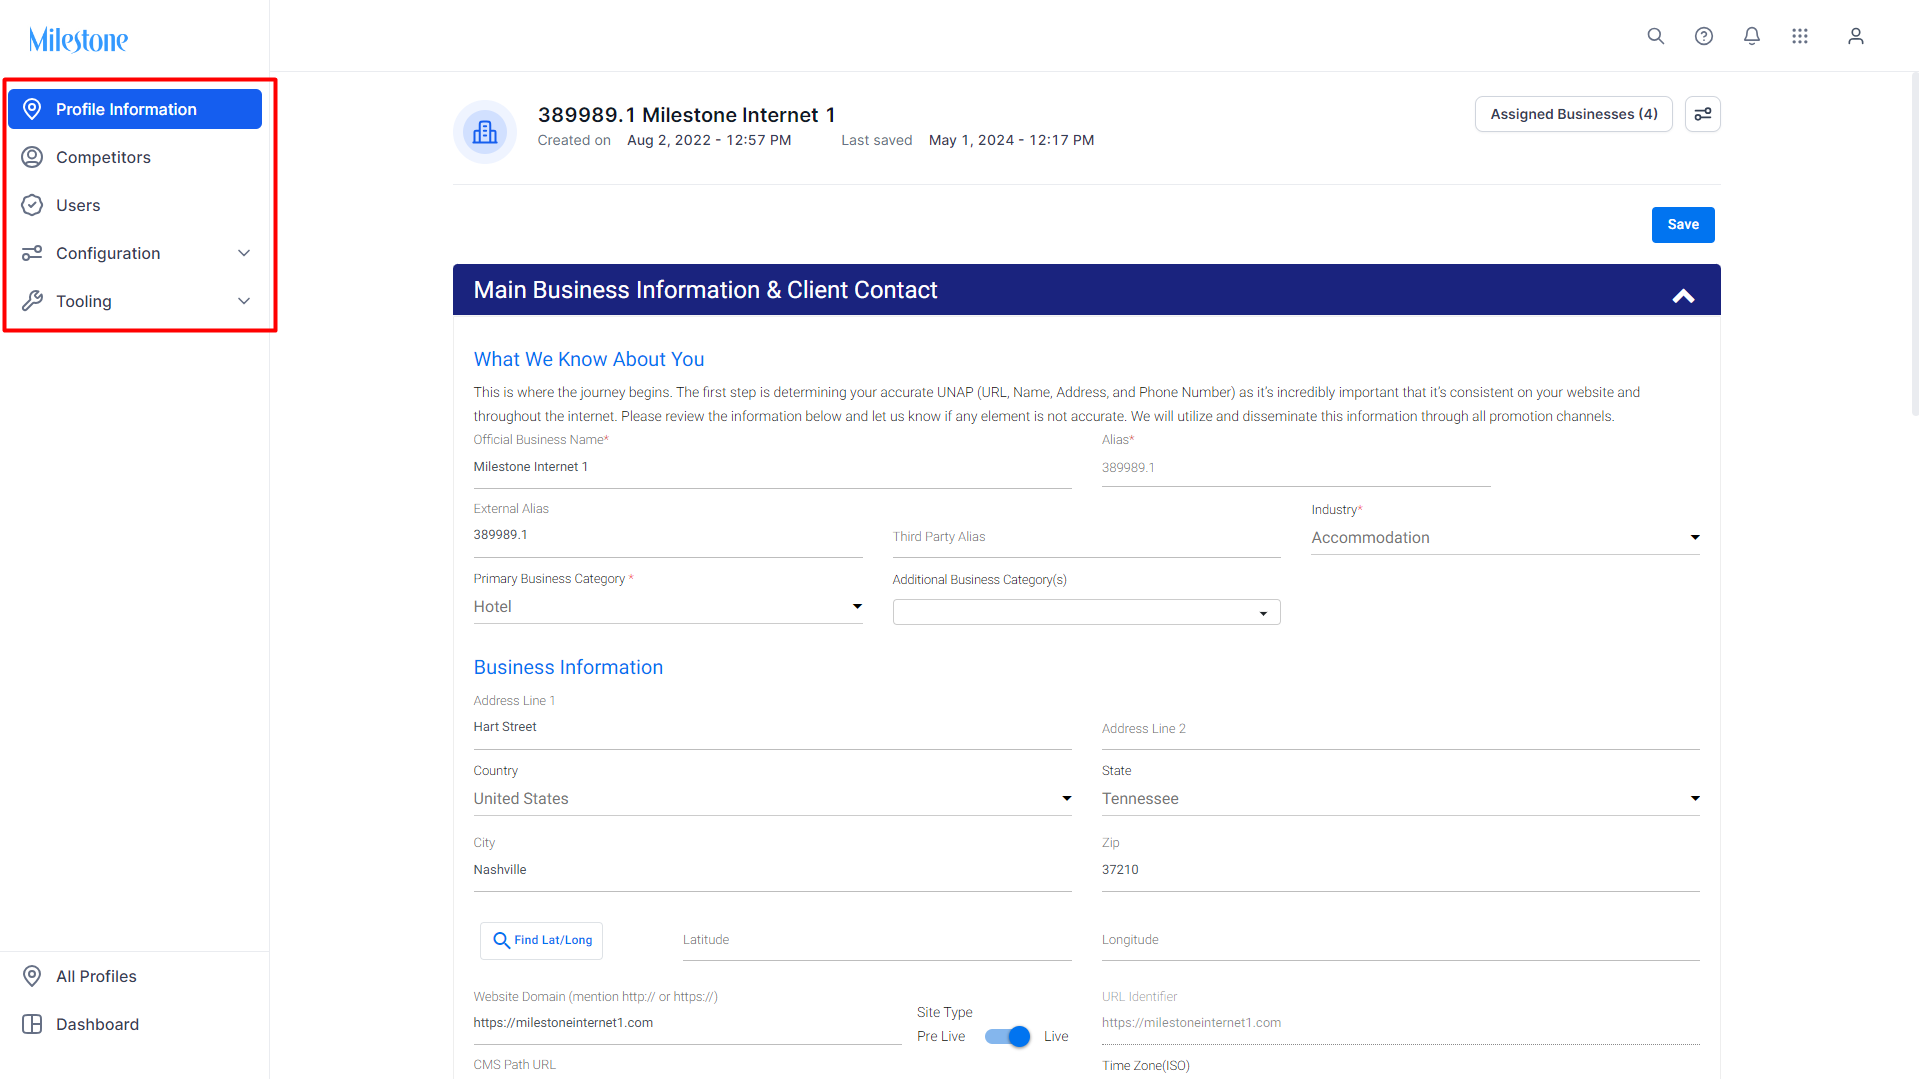Viewport: 1919px width, 1079px height.
Task: Open the notifications bell
Action: (x=1752, y=36)
